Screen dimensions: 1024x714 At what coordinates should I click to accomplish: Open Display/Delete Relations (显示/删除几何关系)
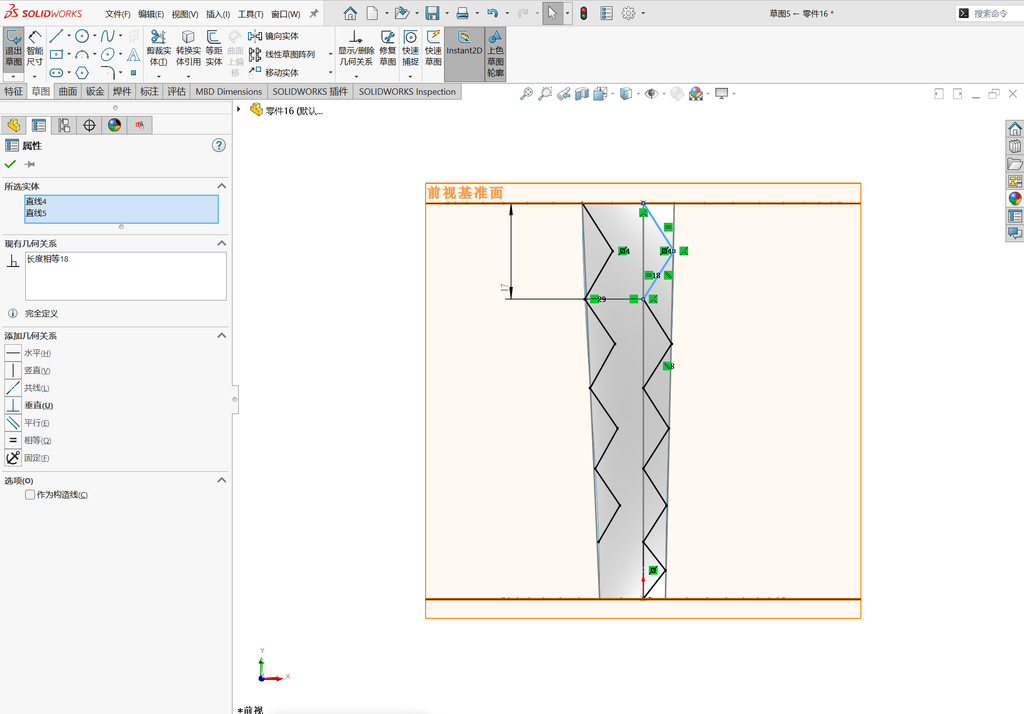click(355, 48)
